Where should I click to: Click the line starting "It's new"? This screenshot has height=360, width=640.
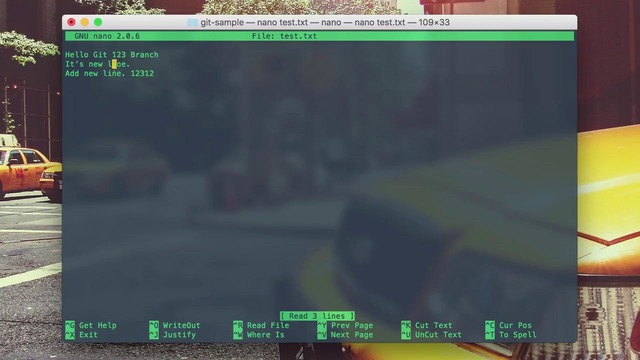pyautogui.click(x=97, y=64)
